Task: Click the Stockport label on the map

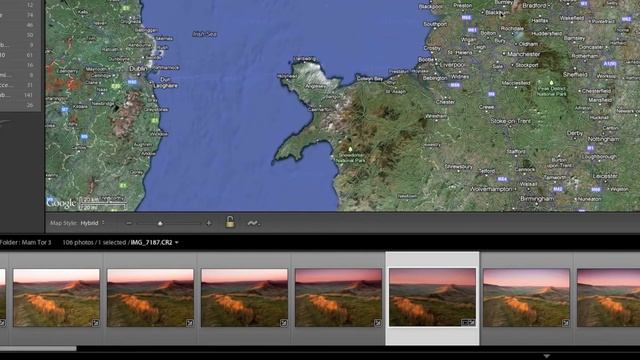Action: 527,65
